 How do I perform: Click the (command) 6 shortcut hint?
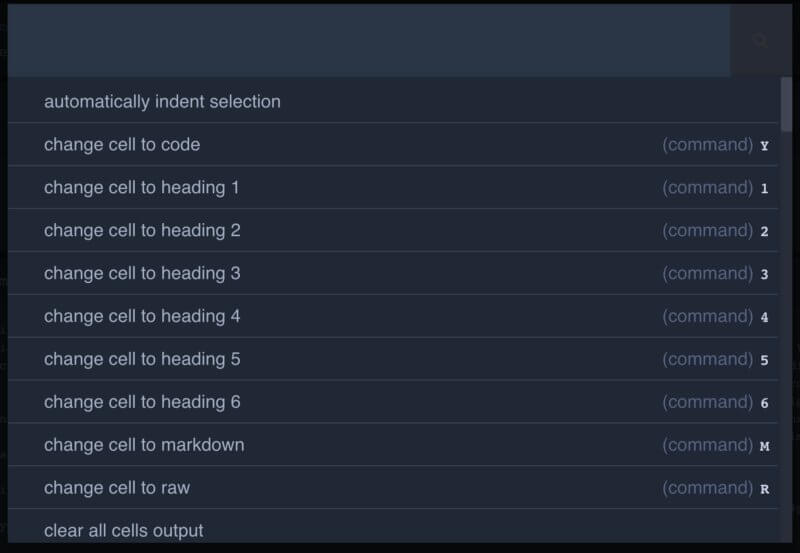pyautogui.click(x=715, y=403)
